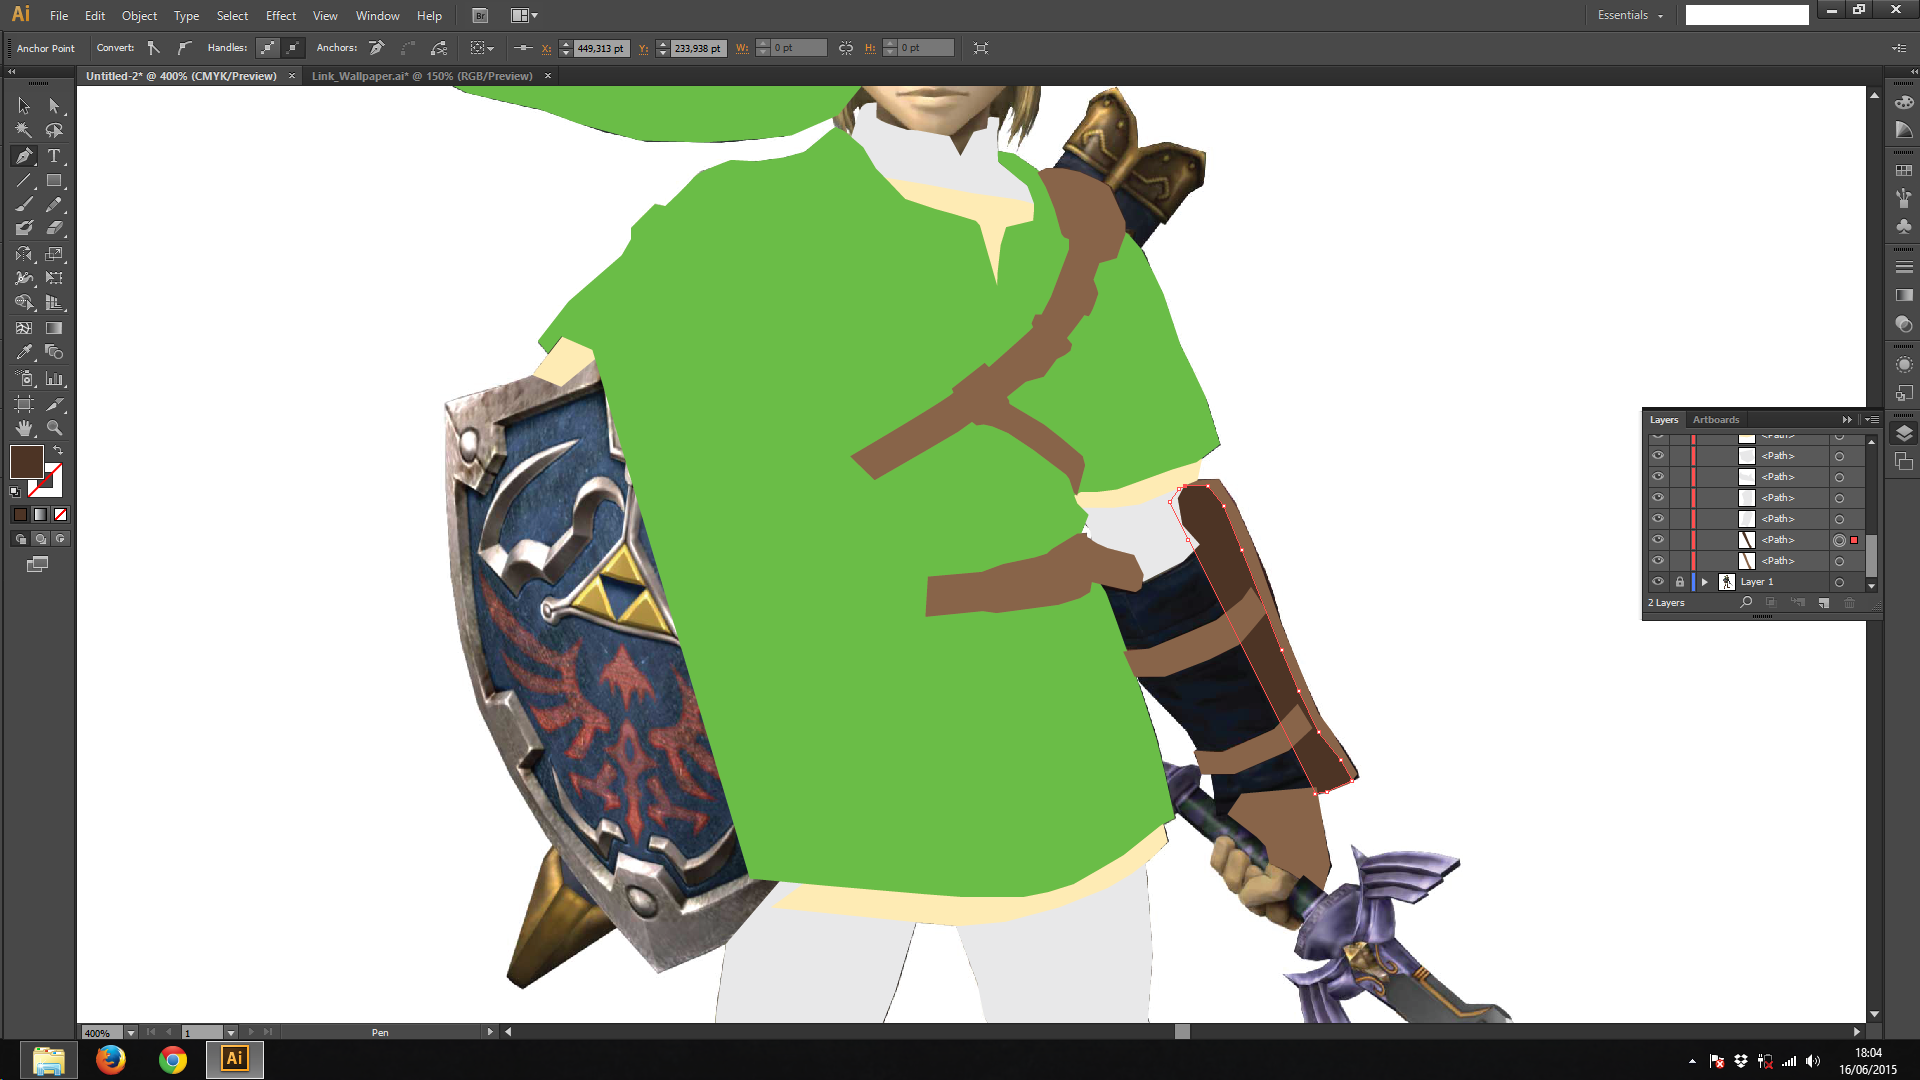
Task: Set paint mode to Gradient
Action: [x=40, y=514]
